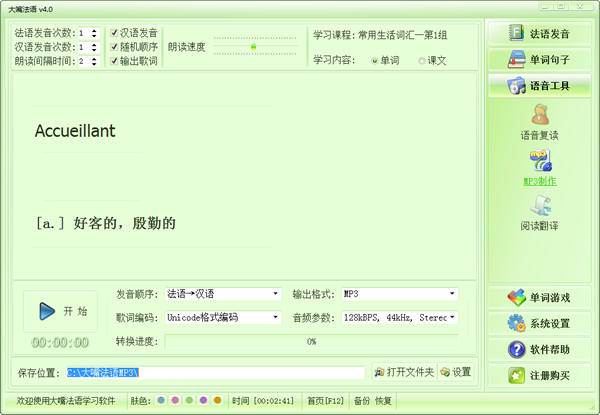Select the orange skin color dot
This screenshot has height=415, width=600.
click(218, 400)
